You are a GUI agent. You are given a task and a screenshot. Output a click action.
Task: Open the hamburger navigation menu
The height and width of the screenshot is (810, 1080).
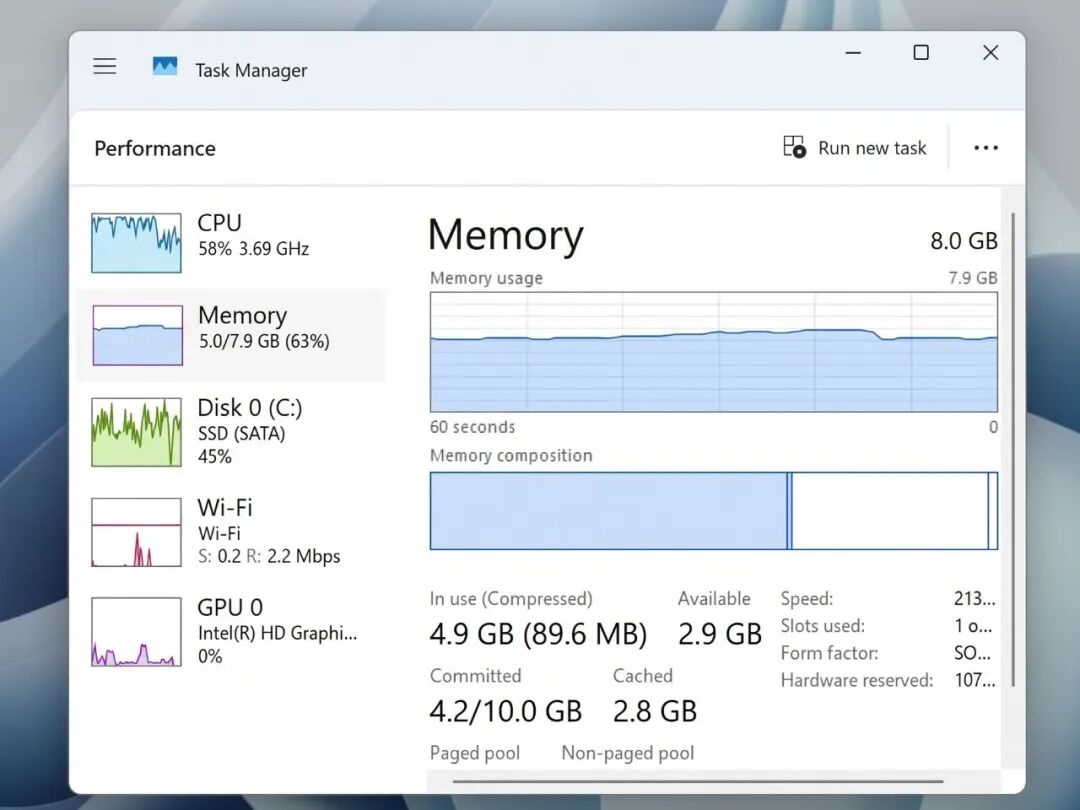point(105,66)
